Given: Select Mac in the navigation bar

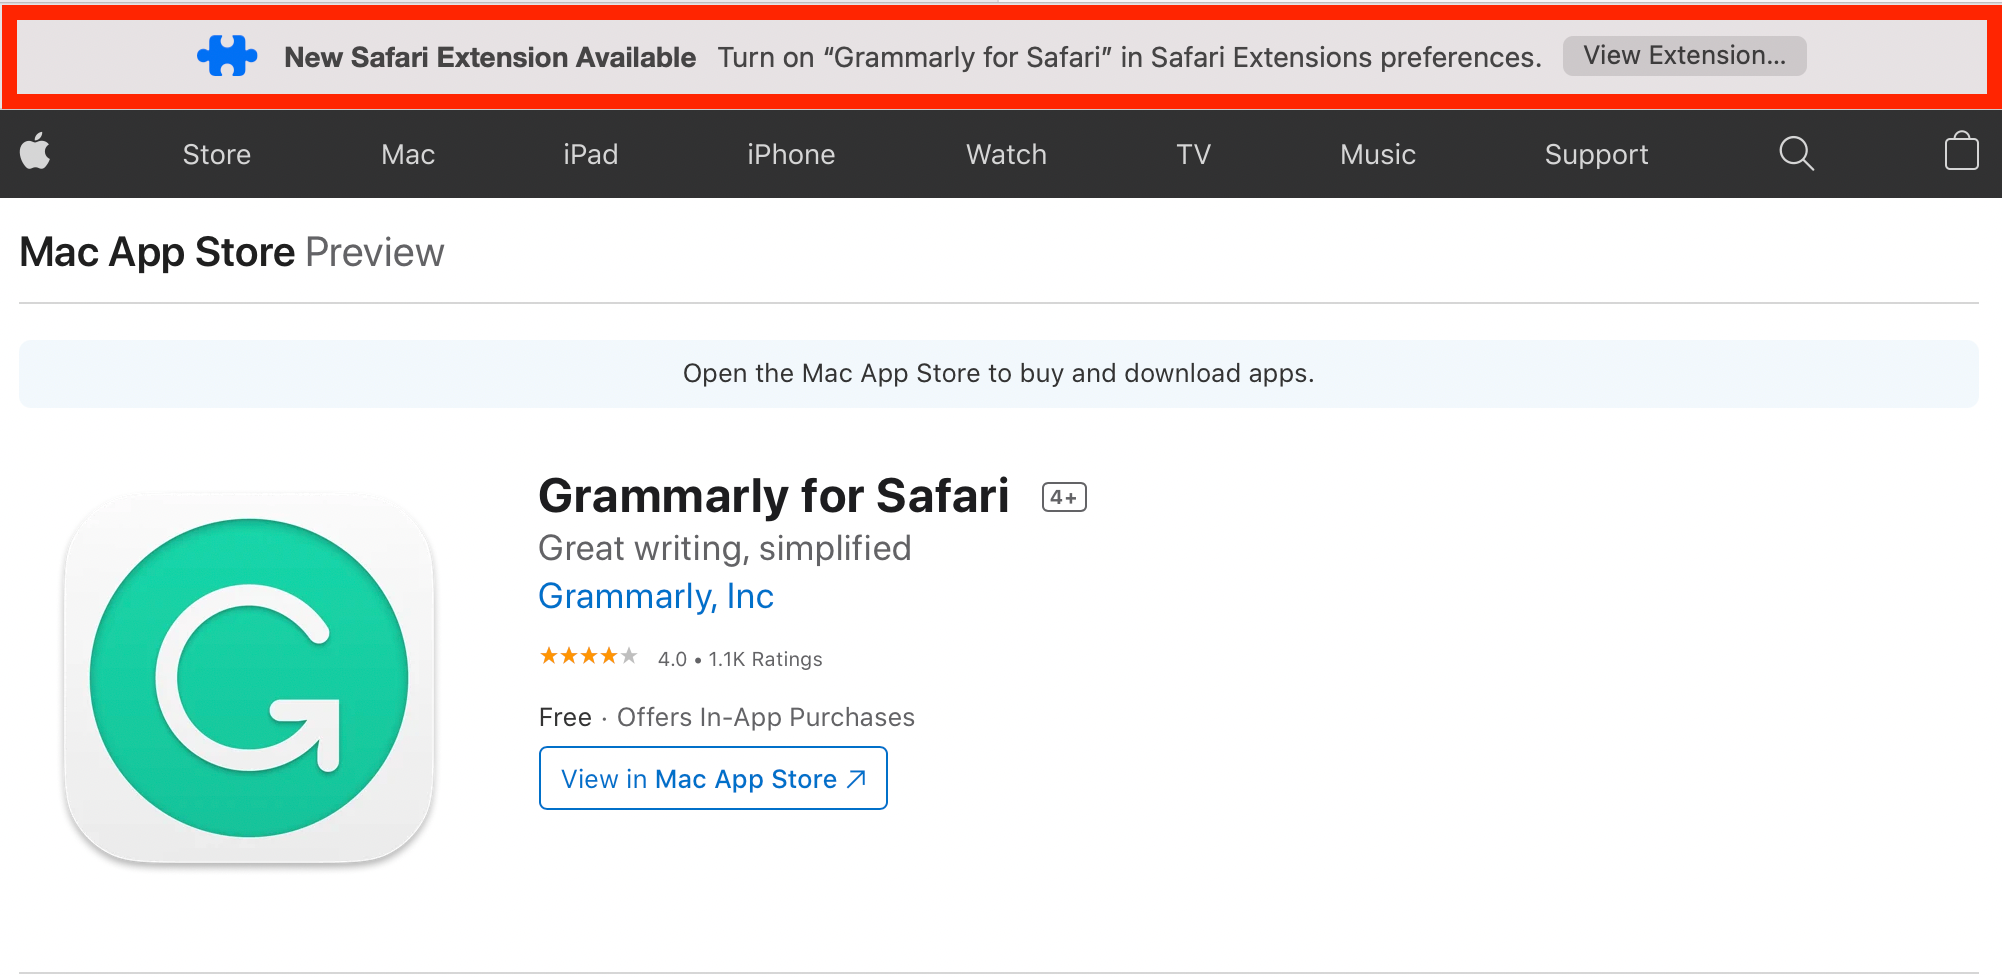Looking at the screenshot, I should pyautogui.click(x=408, y=154).
